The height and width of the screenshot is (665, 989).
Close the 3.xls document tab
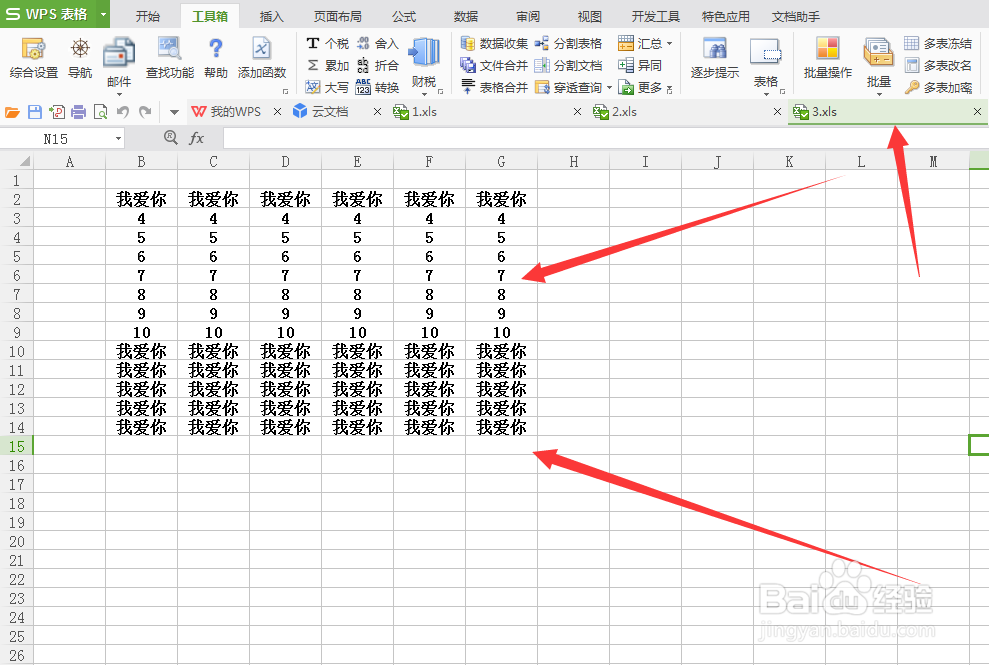tap(977, 112)
